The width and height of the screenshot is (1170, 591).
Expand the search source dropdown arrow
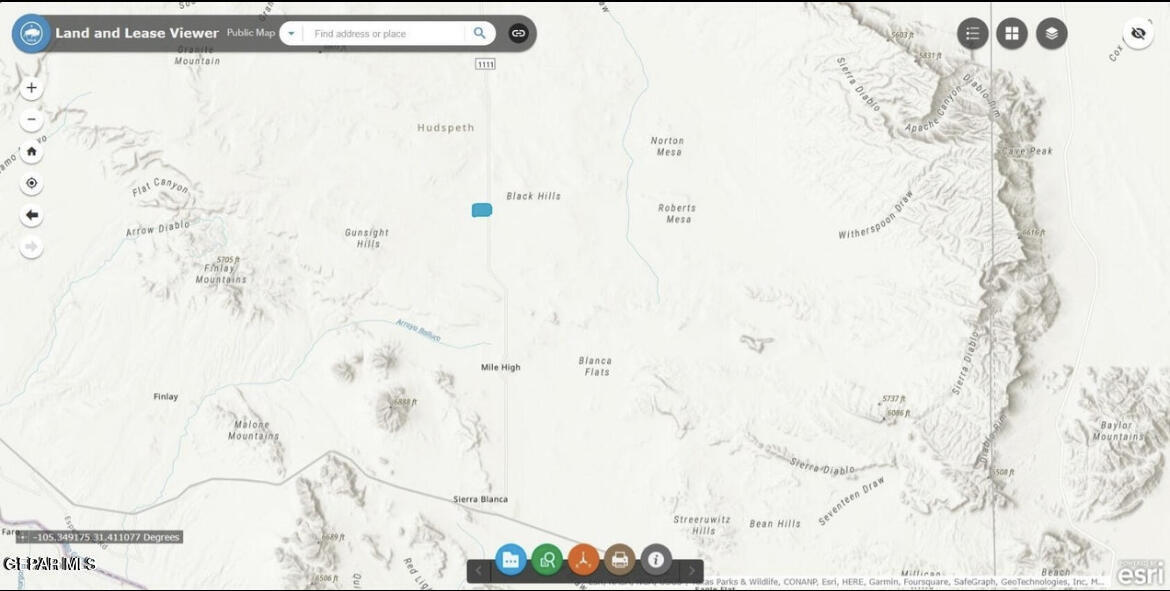[291, 33]
